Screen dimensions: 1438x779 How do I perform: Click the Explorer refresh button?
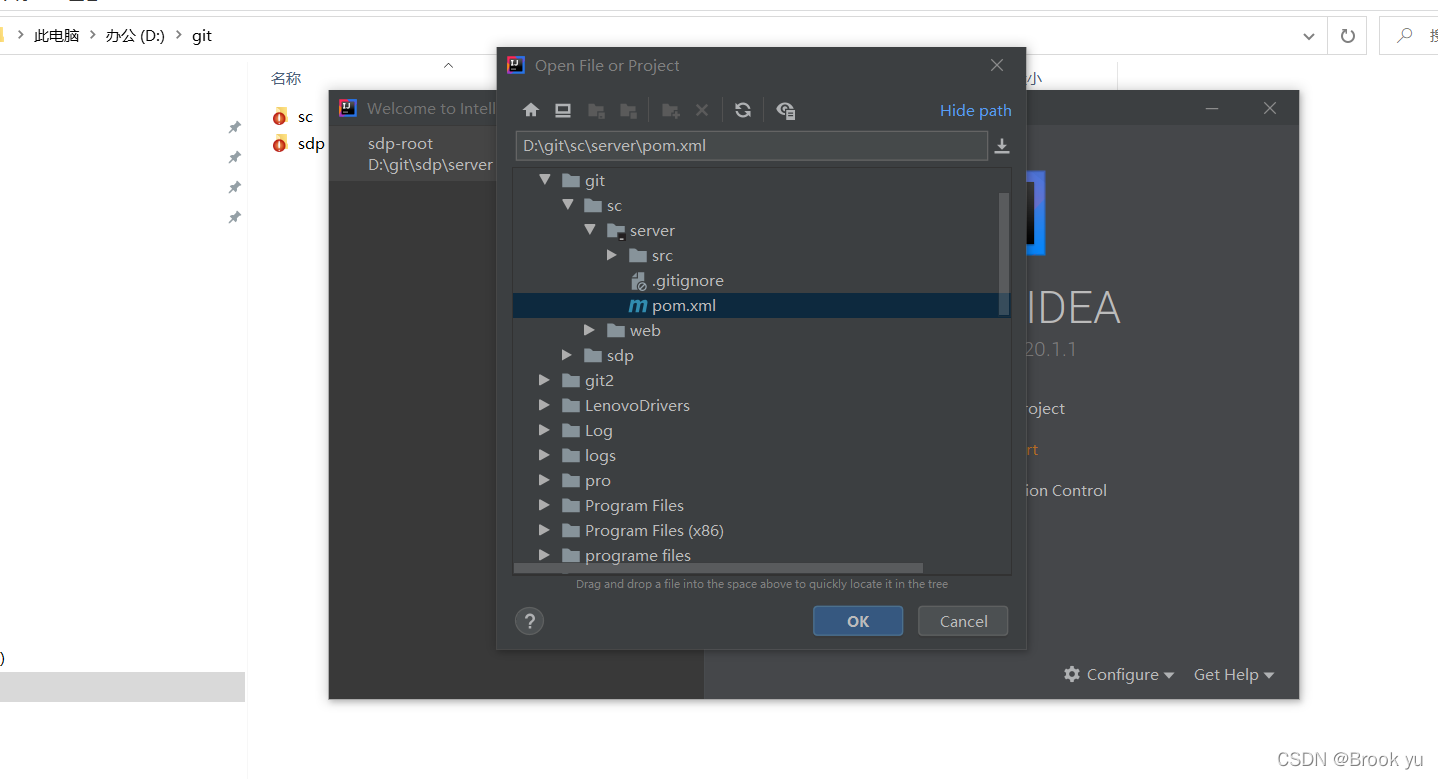[x=1347, y=36]
